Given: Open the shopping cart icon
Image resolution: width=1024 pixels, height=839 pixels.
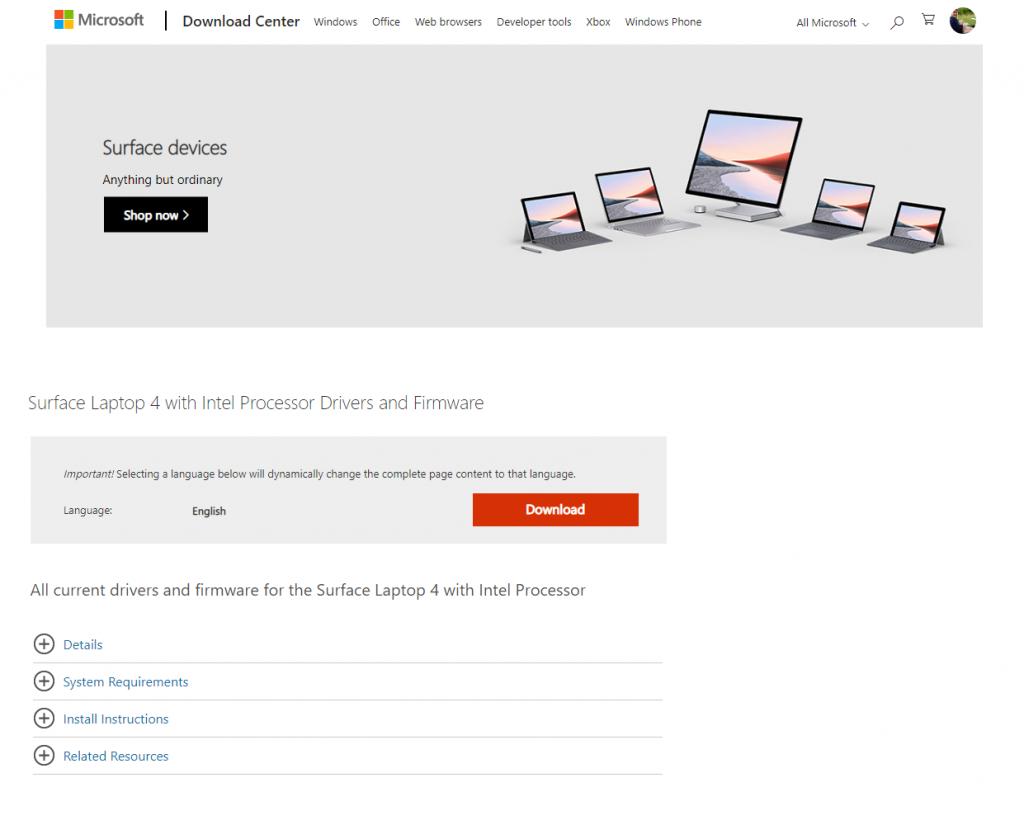Looking at the screenshot, I should click(x=928, y=21).
